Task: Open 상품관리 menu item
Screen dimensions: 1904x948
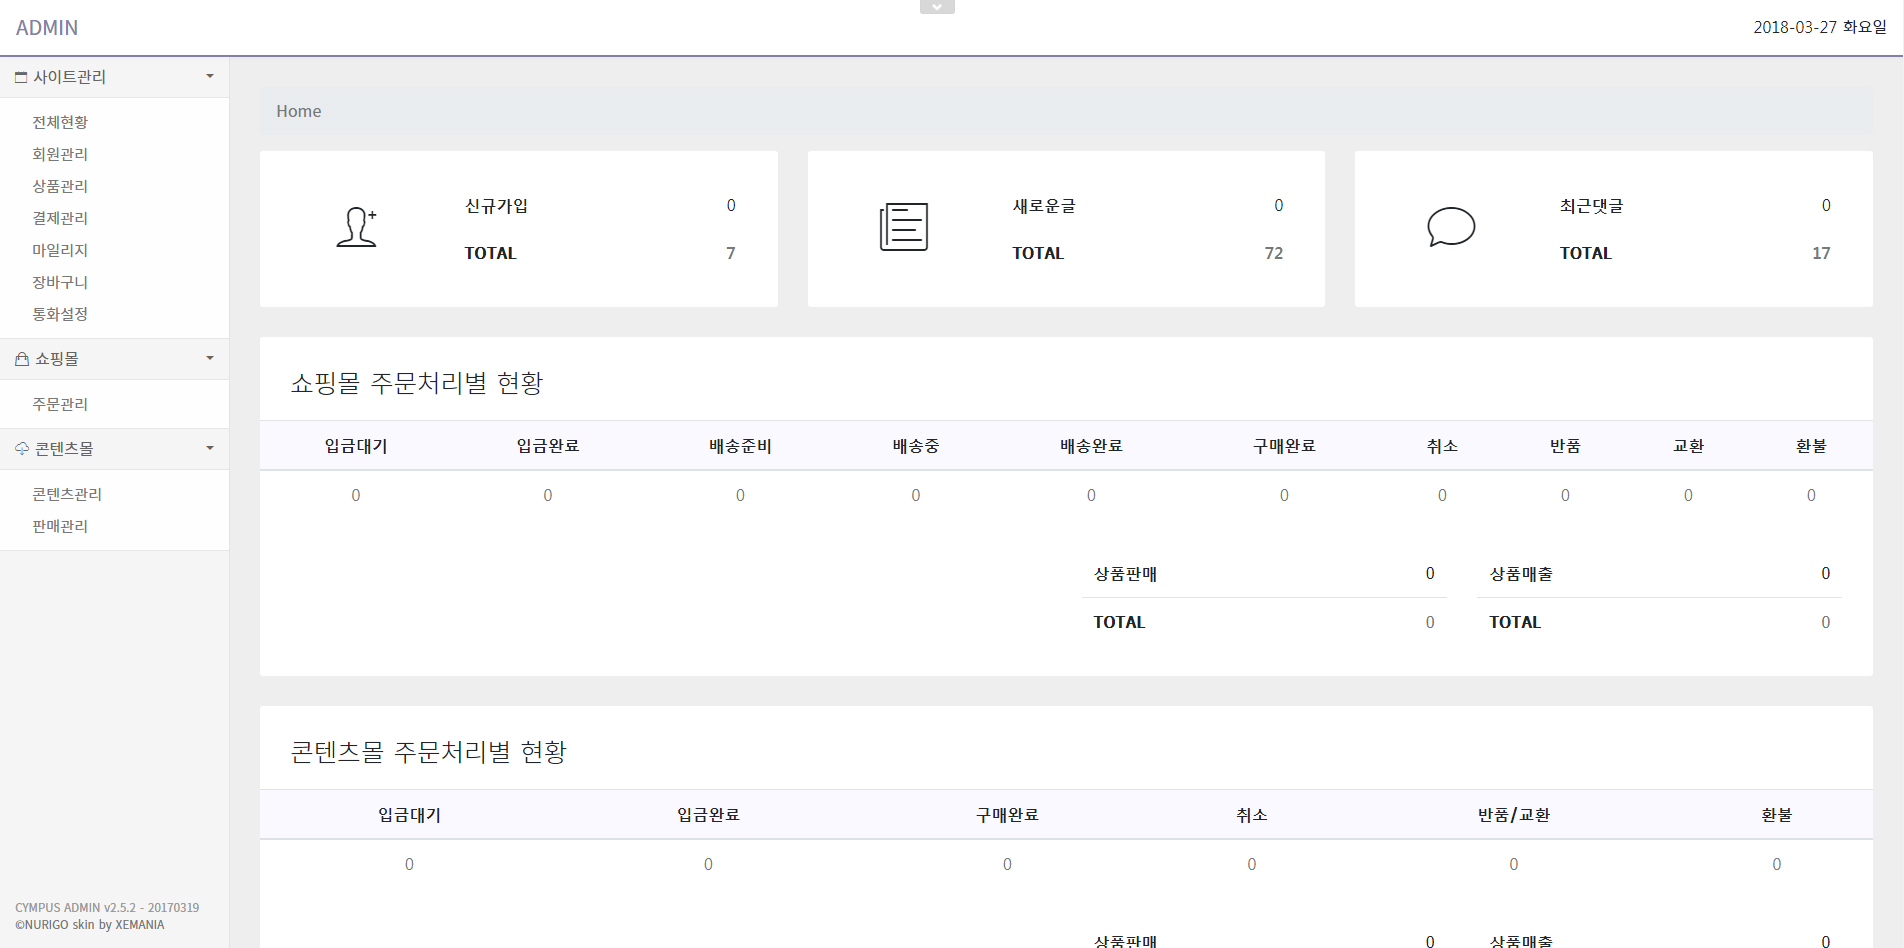Action: [x=60, y=186]
